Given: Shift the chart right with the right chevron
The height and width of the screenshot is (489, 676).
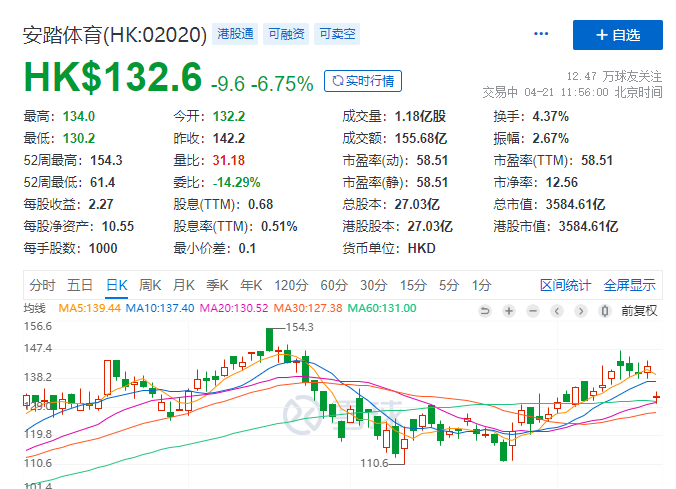Looking at the screenshot, I should (x=581, y=311).
